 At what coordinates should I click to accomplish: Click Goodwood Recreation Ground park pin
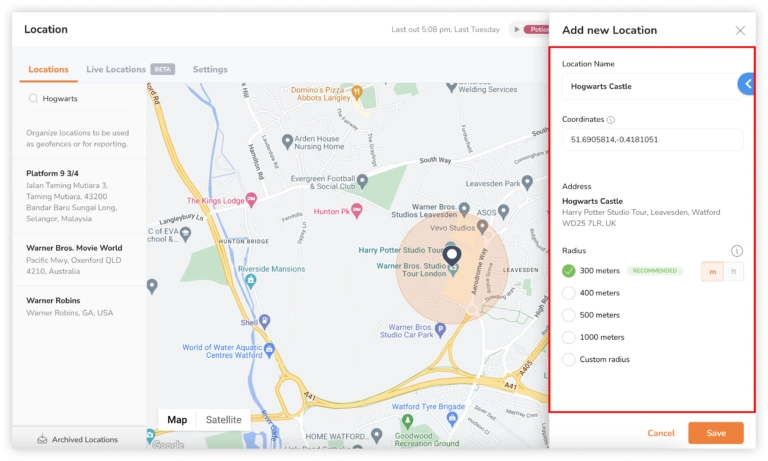pos(407,421)
